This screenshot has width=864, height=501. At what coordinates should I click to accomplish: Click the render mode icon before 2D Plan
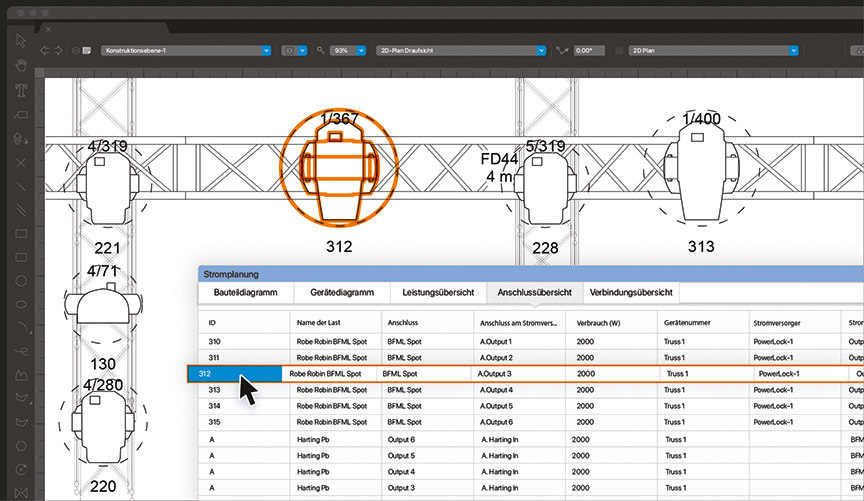(619, 50)
